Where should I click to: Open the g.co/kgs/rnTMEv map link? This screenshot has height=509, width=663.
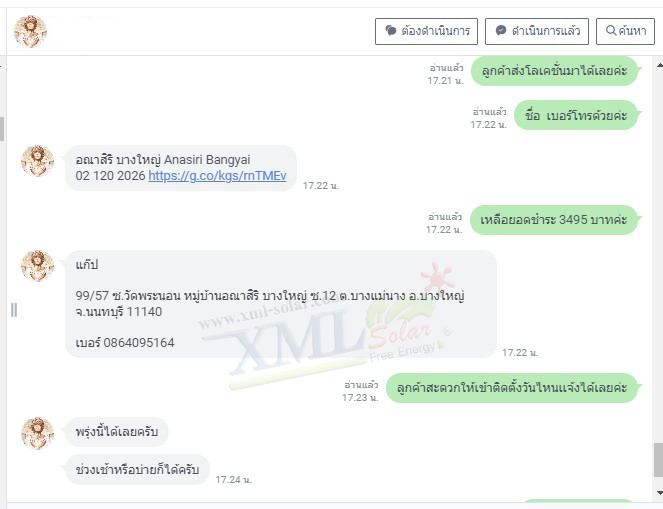217,176
